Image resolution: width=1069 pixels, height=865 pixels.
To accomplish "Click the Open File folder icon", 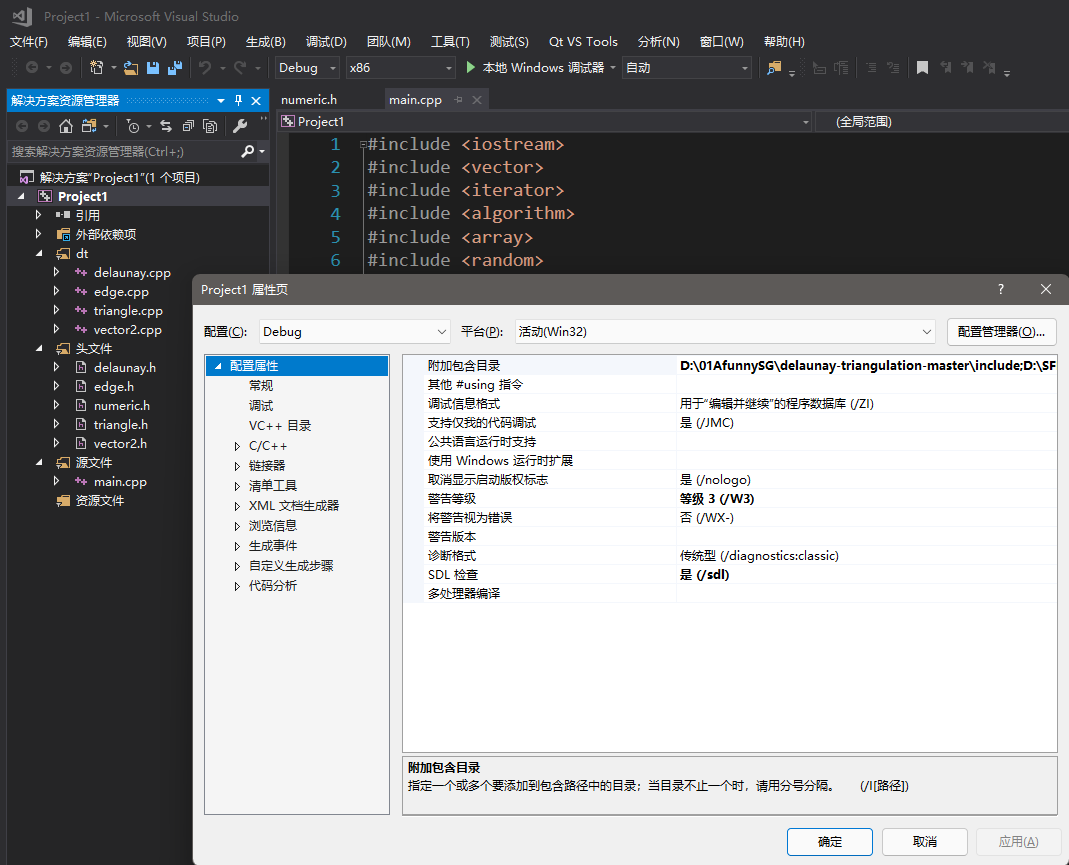I will click(x=131, y=67).
